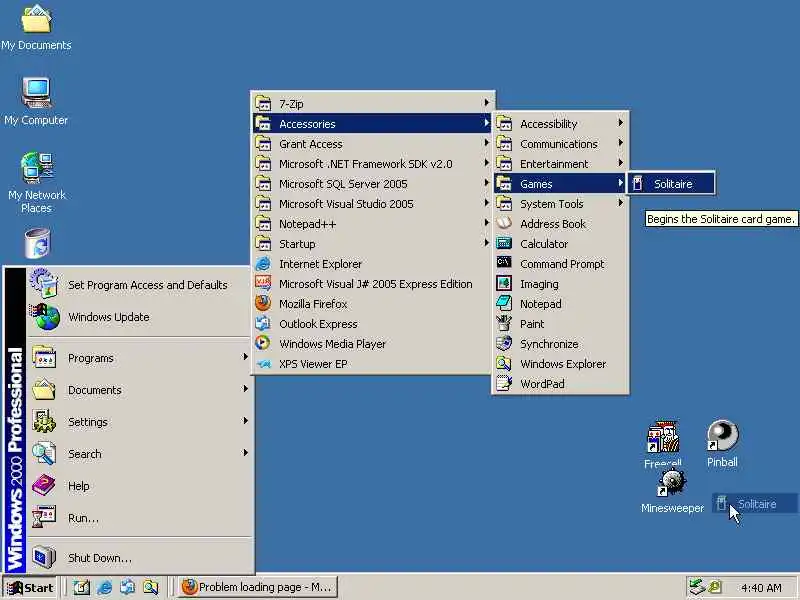Open the My Documents desktop icon
This screenshot has height=600, width=800.
pyautogui.click(x=36, y=28)
